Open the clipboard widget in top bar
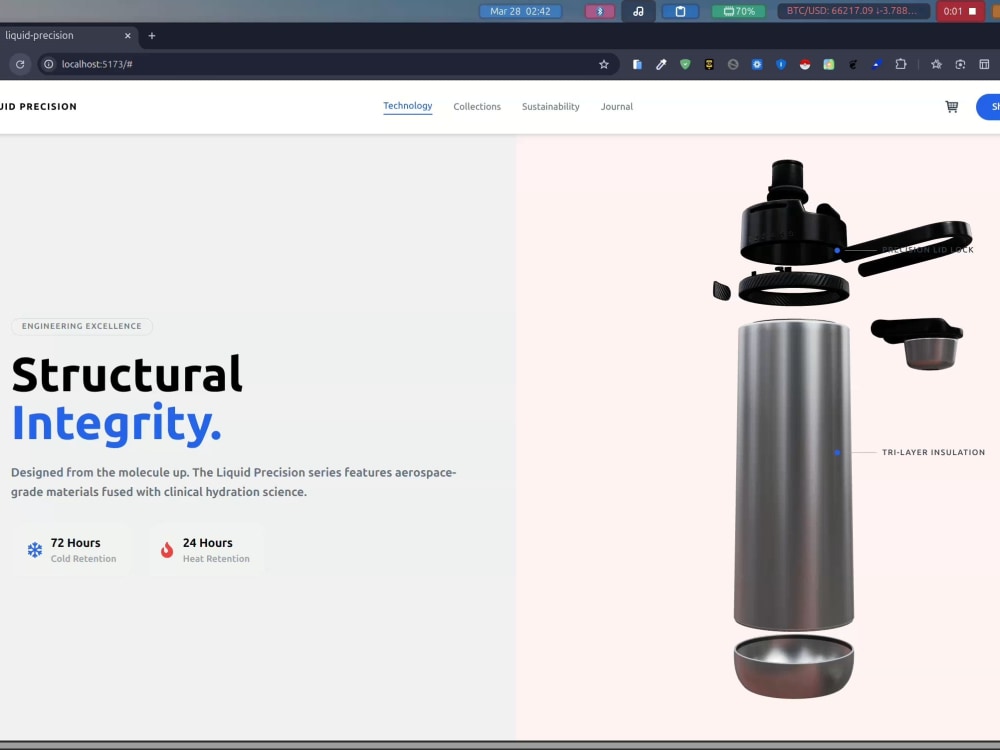The width and height of the screenshot is (1000, 750). (680, 11)
